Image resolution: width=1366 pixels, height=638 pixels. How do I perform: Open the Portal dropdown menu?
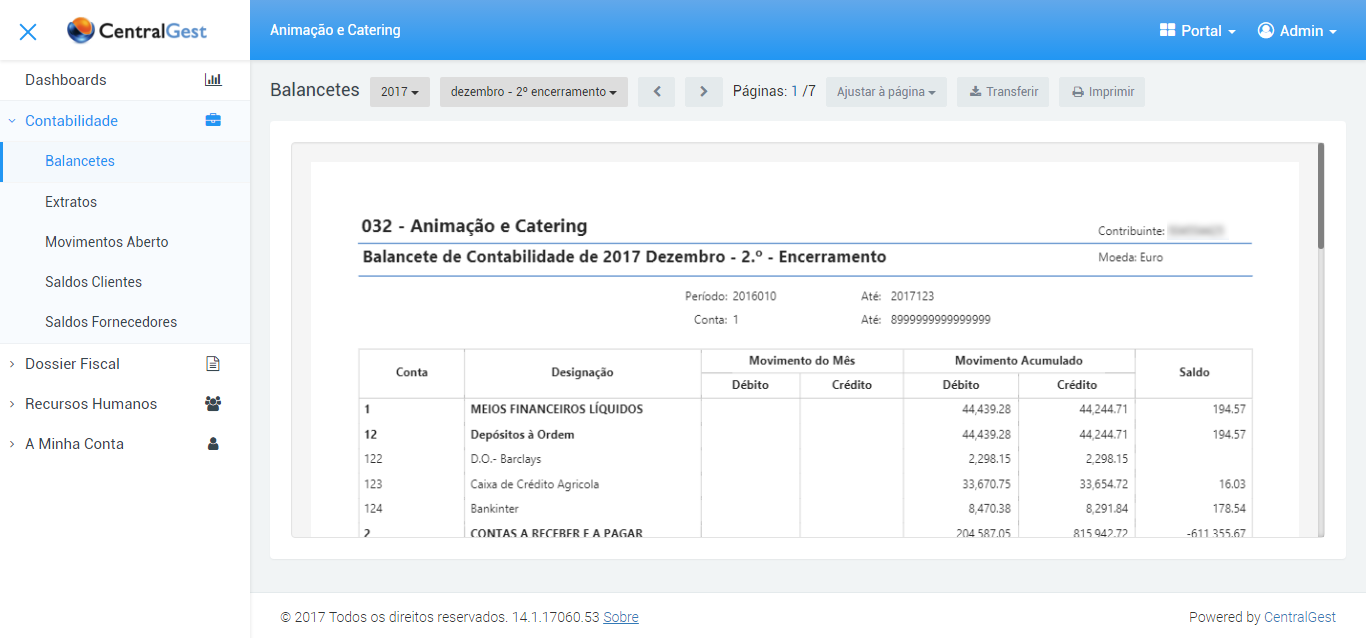click(1198, 31)
